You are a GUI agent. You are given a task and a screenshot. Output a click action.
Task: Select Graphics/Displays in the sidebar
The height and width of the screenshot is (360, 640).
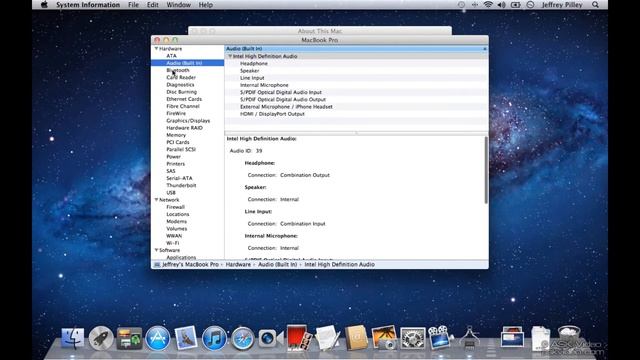tap(188, 120)
